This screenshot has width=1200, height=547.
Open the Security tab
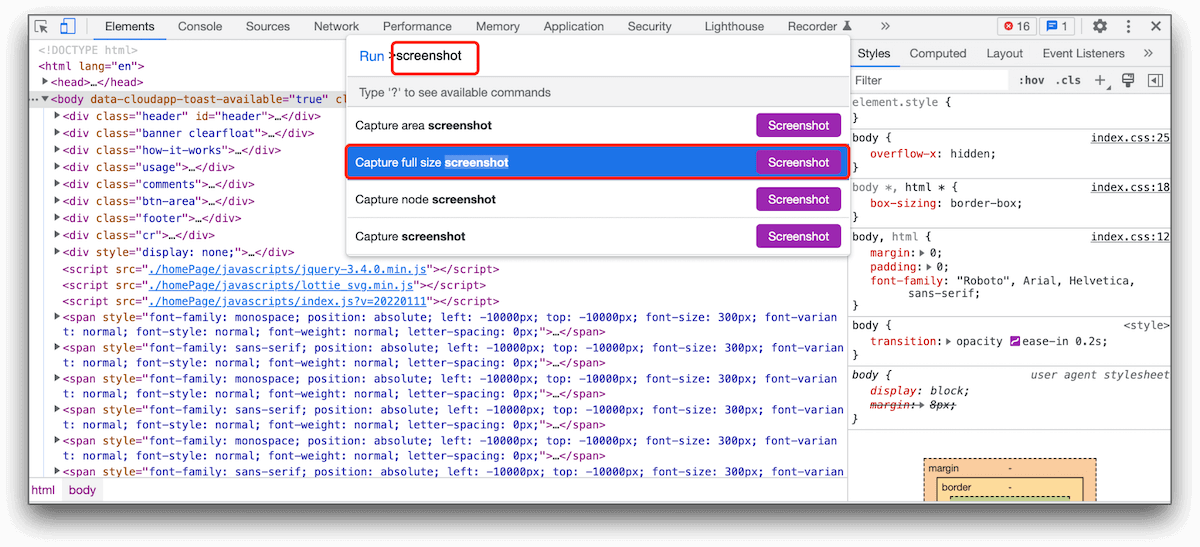[x=649, y=27]
